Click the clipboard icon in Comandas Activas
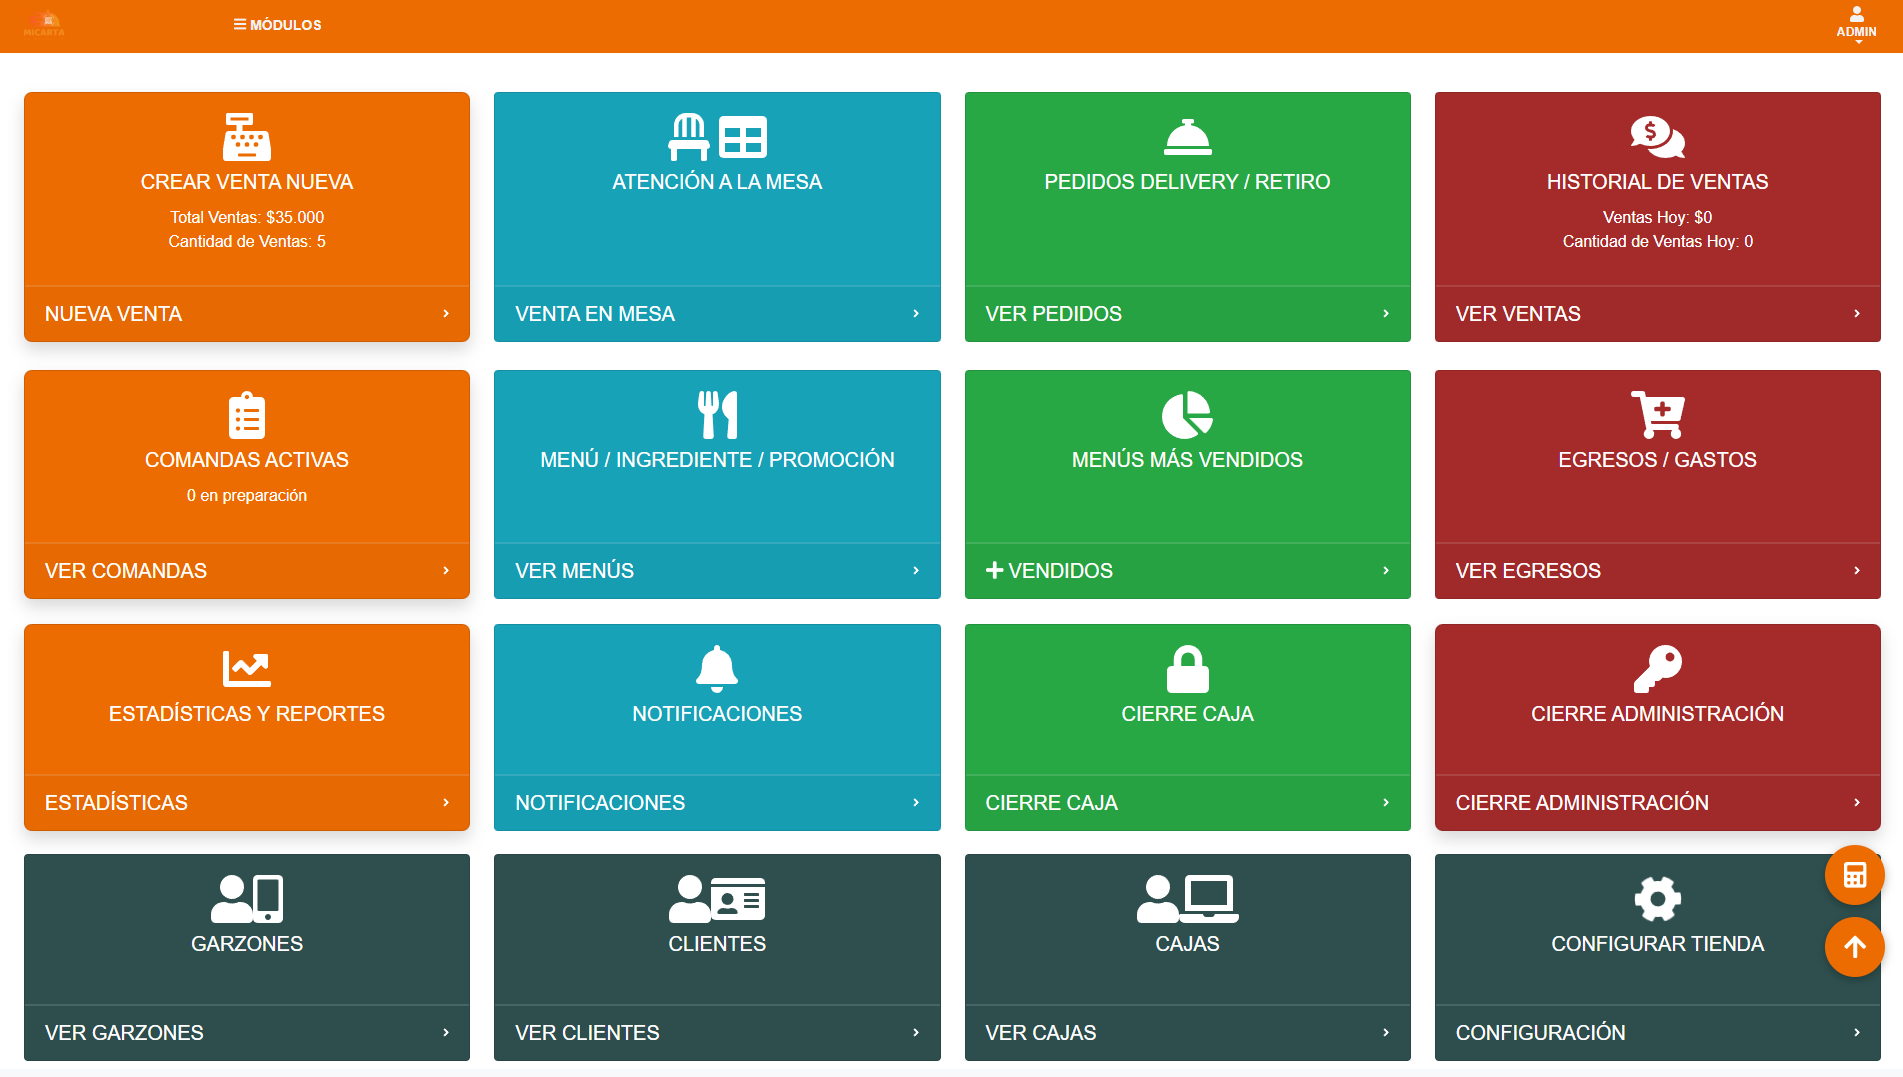 point(246,415)
